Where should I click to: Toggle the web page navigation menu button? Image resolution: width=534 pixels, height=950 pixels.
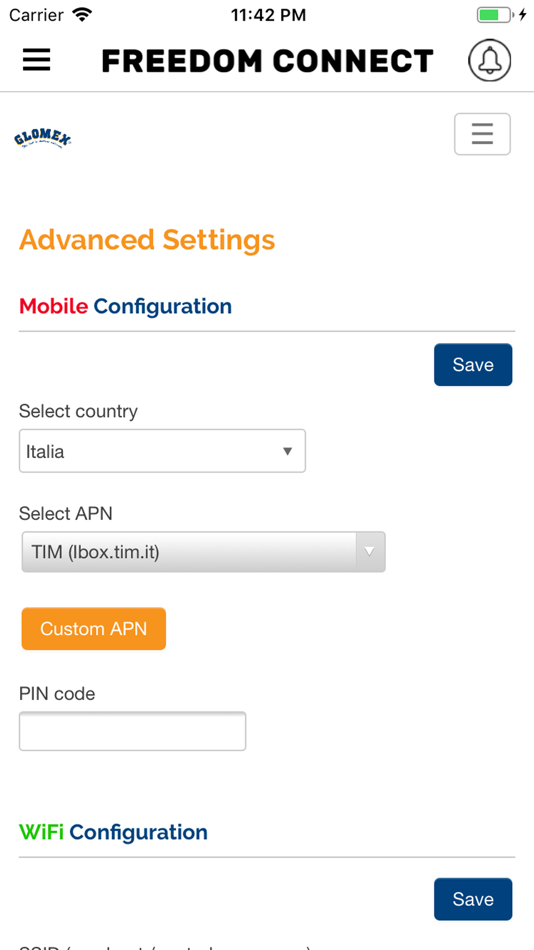tap(482, 134)
